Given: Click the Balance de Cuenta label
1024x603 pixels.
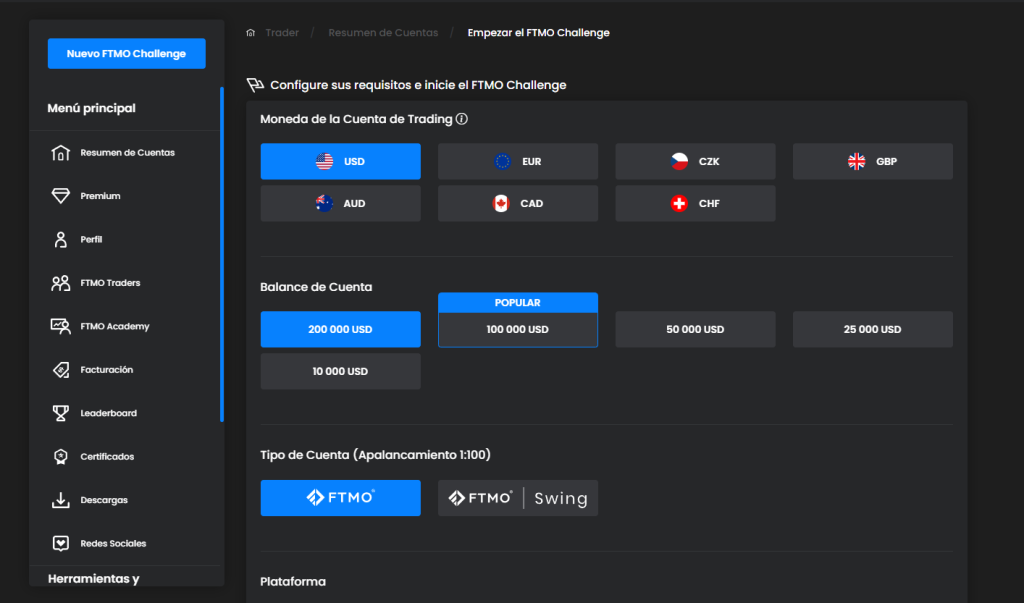Looking at the screenshot, I should pos(316,287).
